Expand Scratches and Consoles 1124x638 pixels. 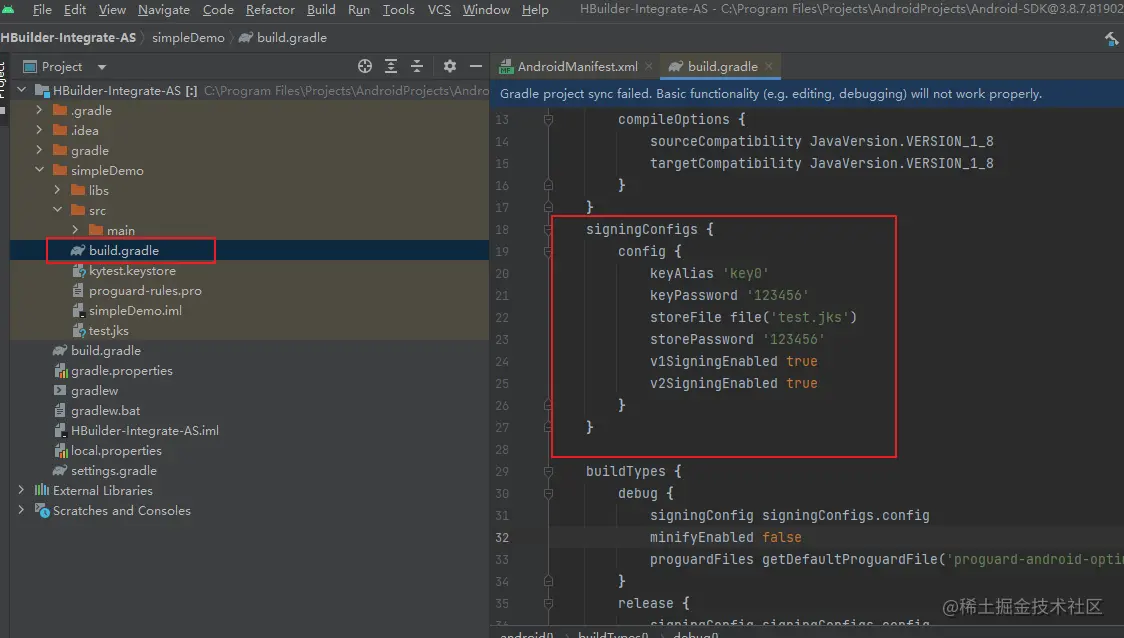pos(22,510)
